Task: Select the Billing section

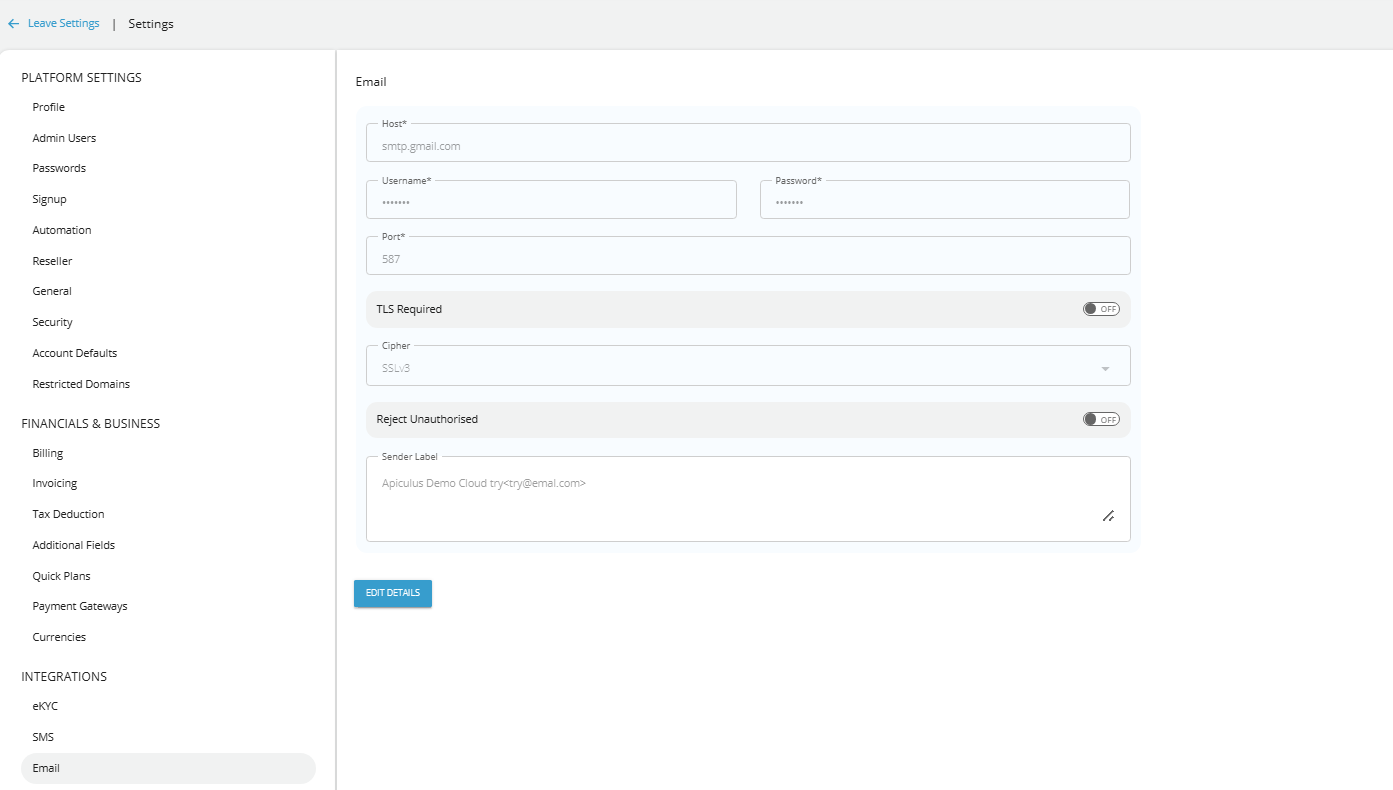Action: pos(47,452)
